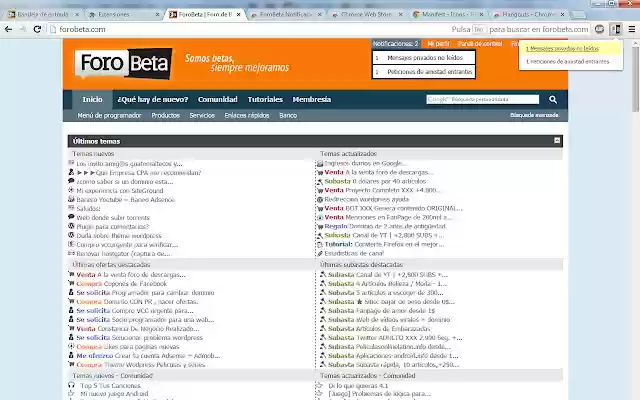
Task: Expand the Servicios submenu
Action: point(202,116)
